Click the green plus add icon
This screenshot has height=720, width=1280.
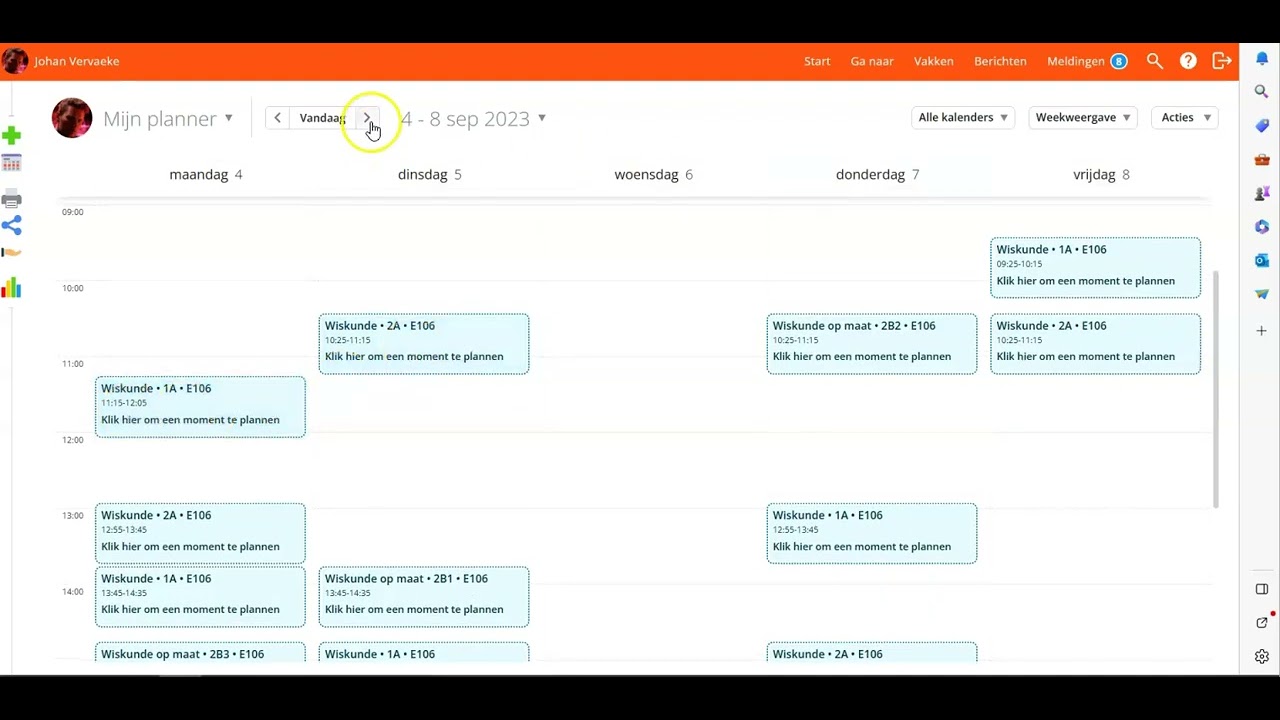[11, 135]
